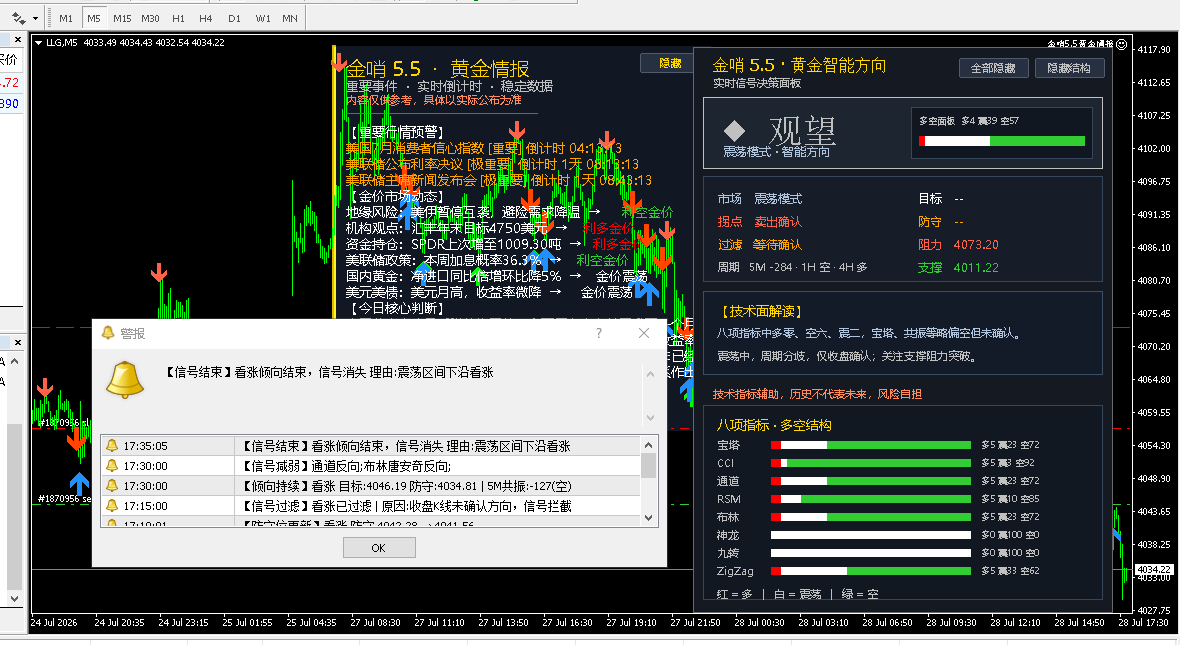
Task: Click the 周期 5M -284 line
Action: (x=792, y=267)
